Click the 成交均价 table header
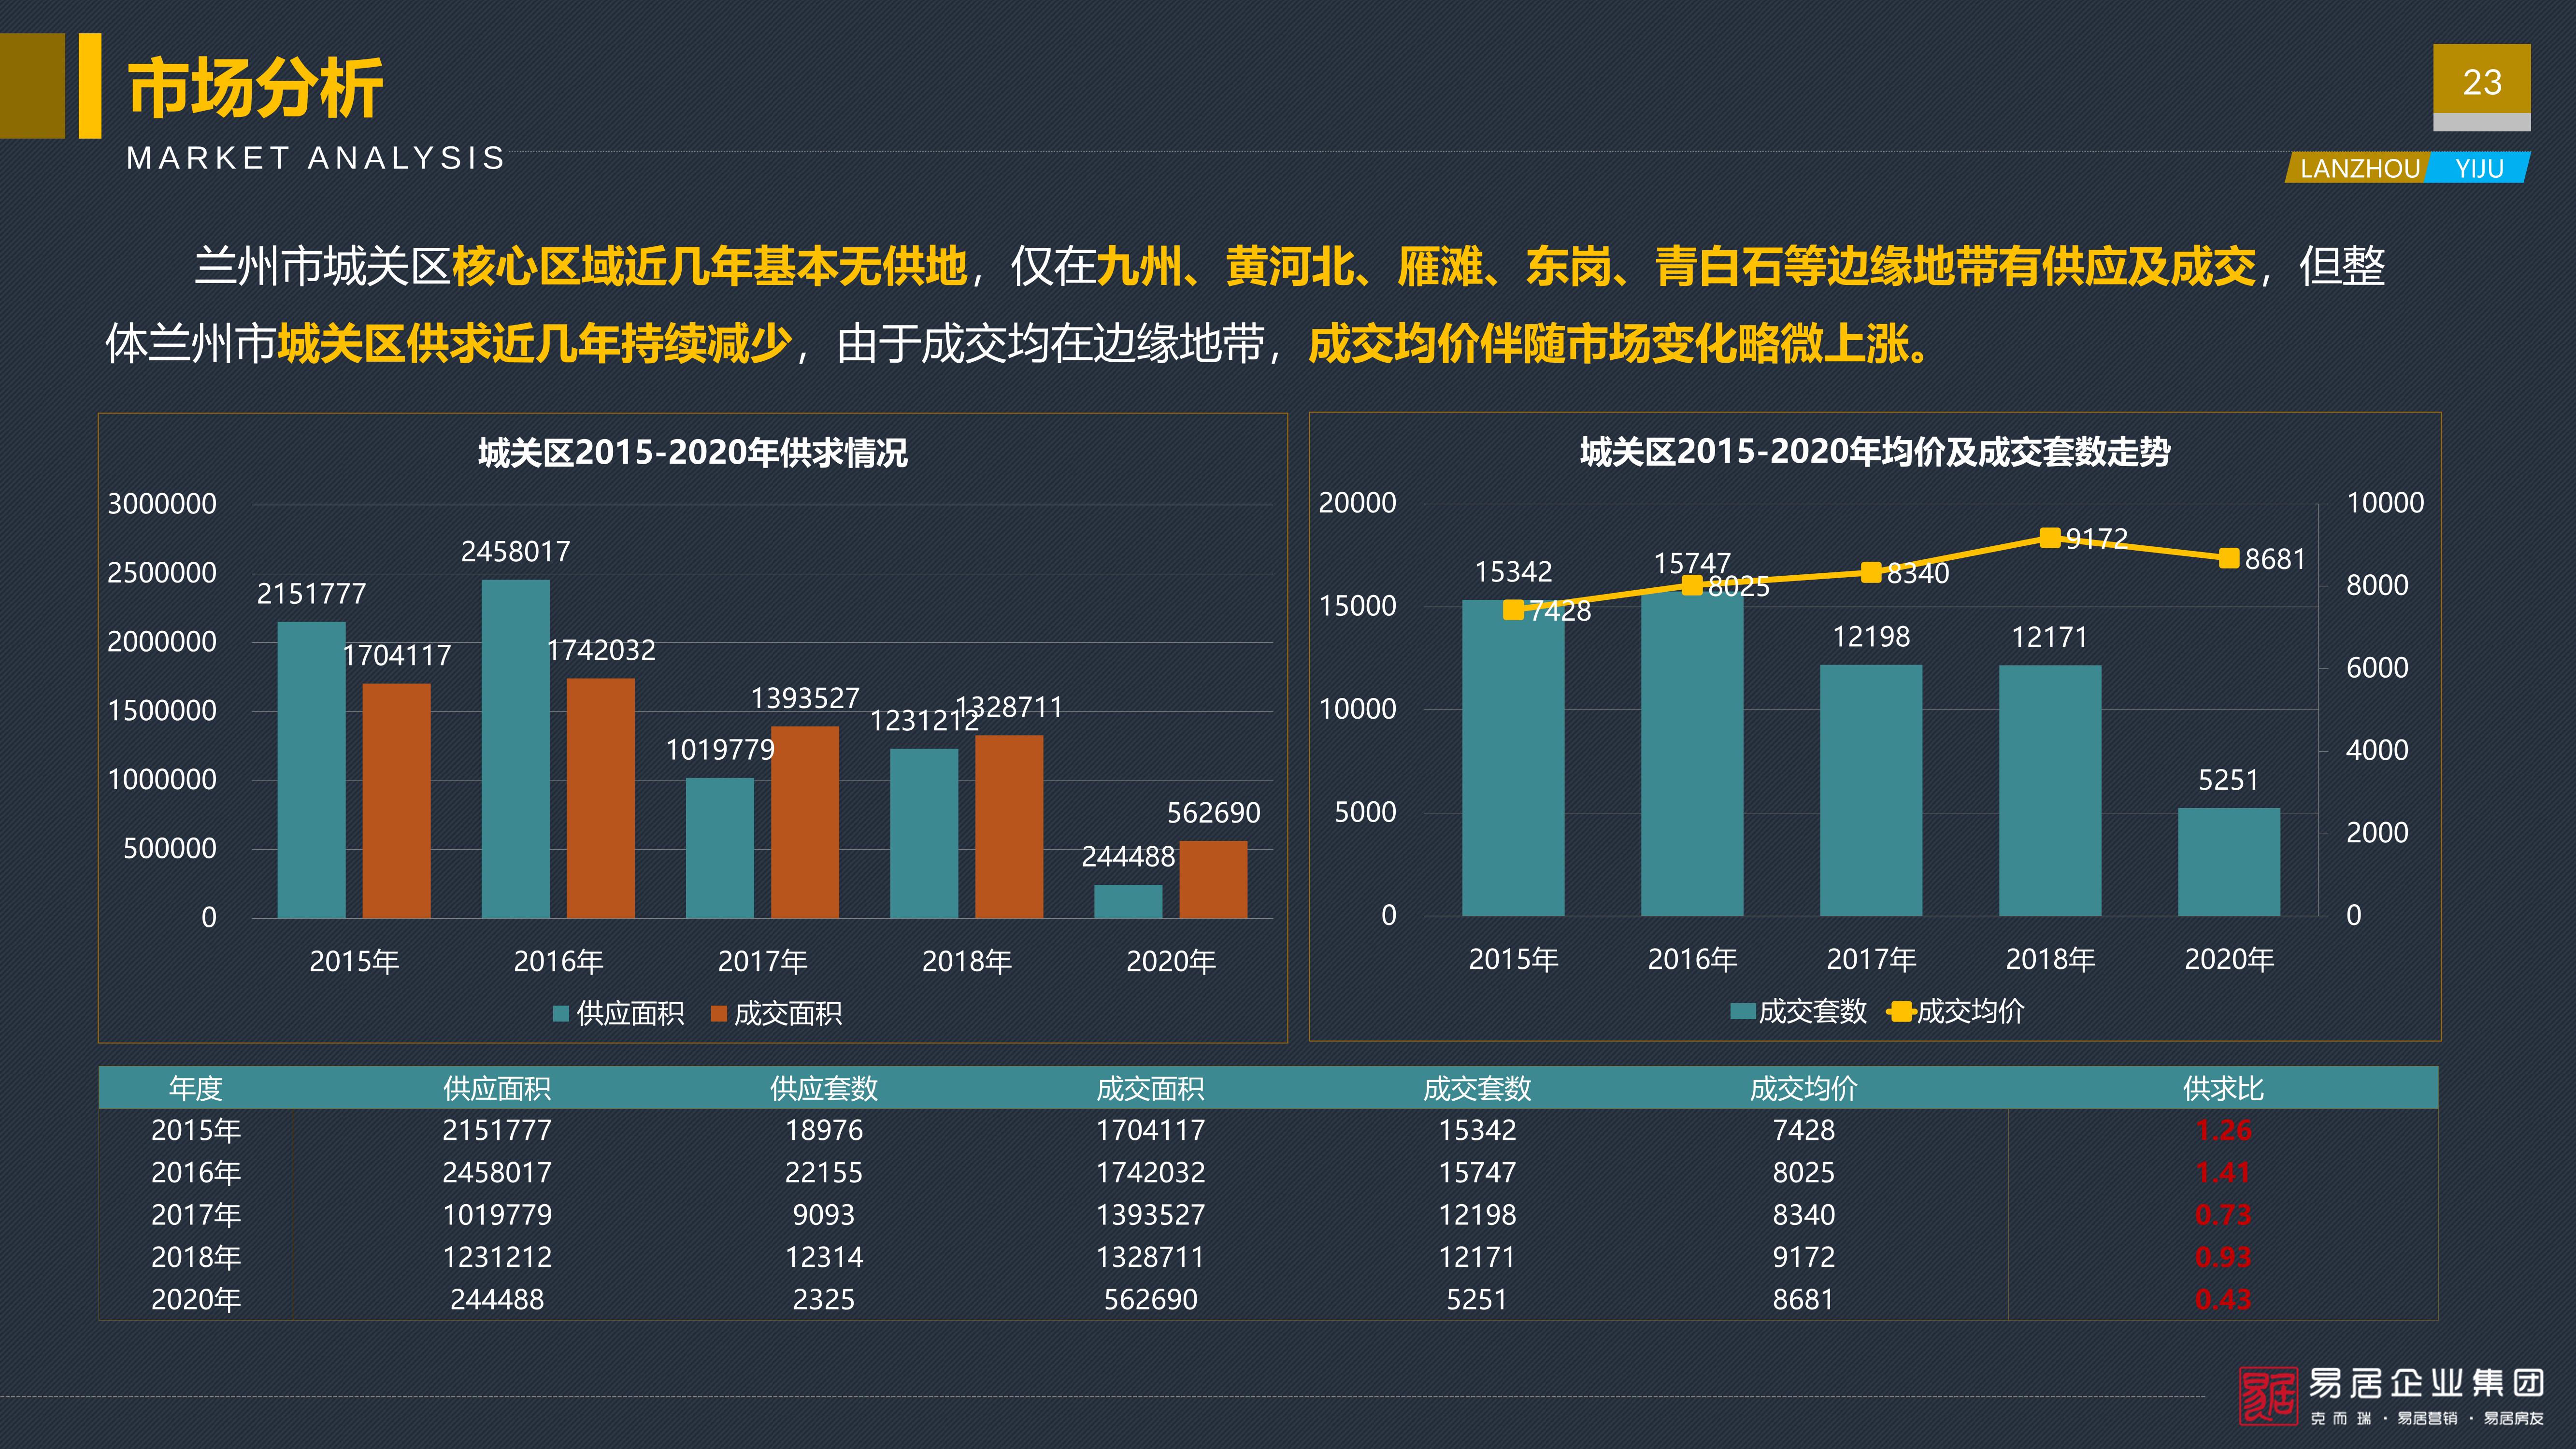This screenshot has height=1449, width=2576. coord(1804,1088)
